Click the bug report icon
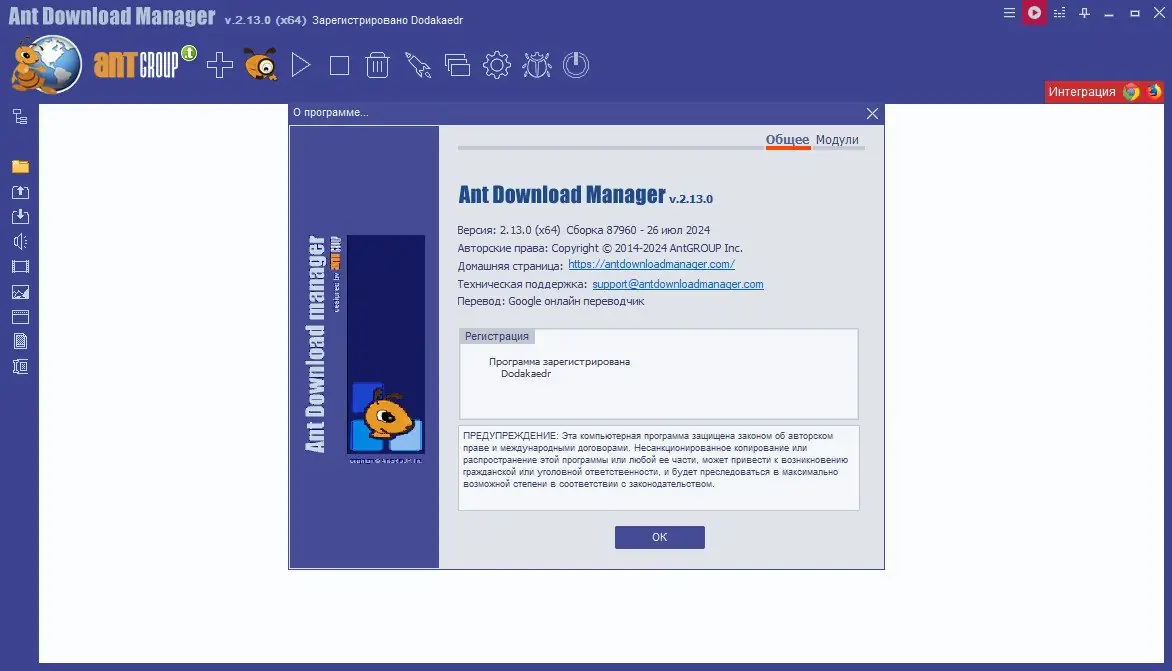Screen dimensions: 1172x671 [537, 65]
